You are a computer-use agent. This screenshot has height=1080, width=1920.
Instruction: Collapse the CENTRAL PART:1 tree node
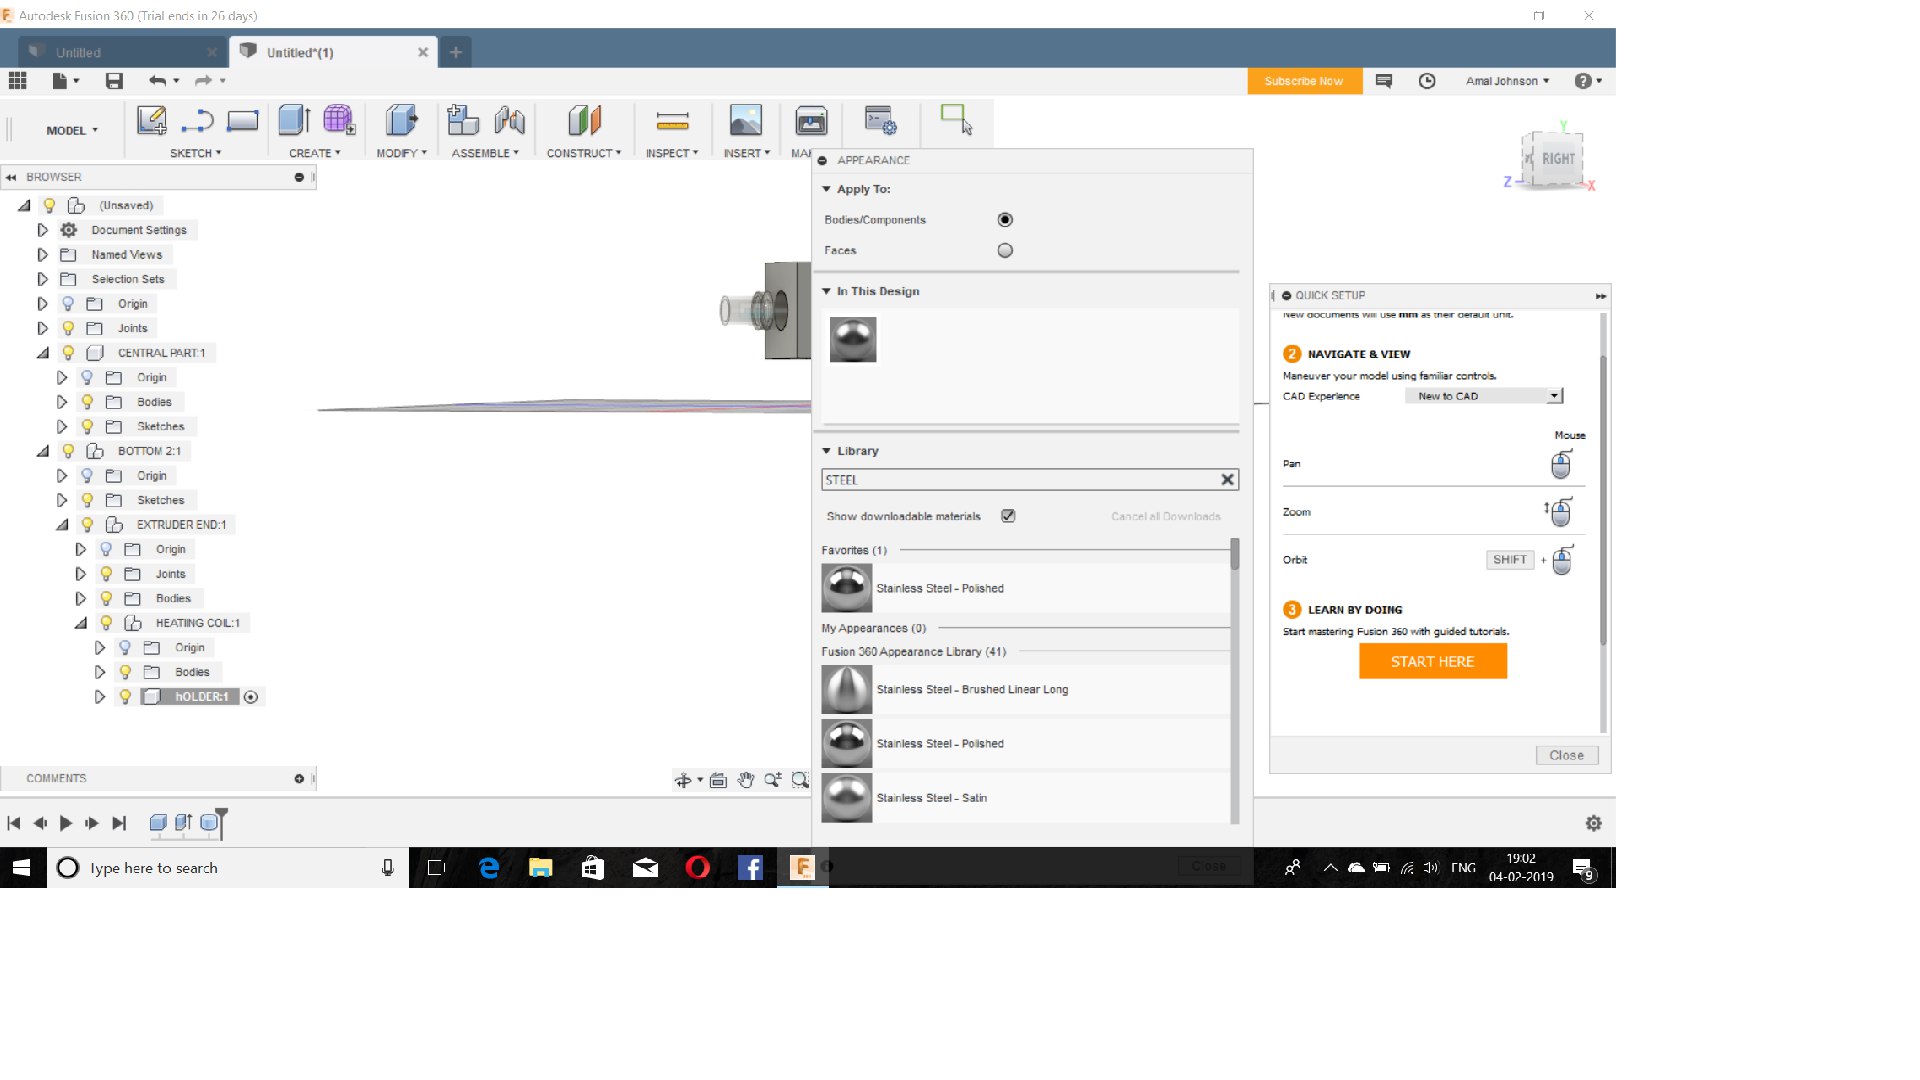[x=43, y=353]
